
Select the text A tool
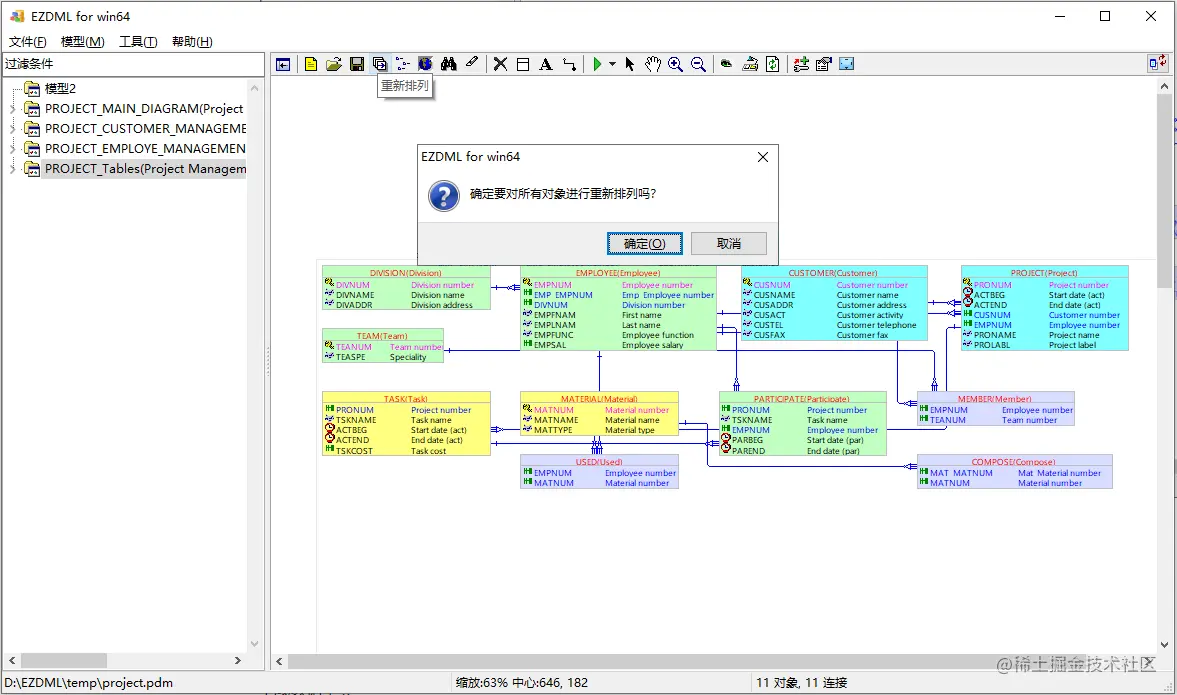click(546, 65)
